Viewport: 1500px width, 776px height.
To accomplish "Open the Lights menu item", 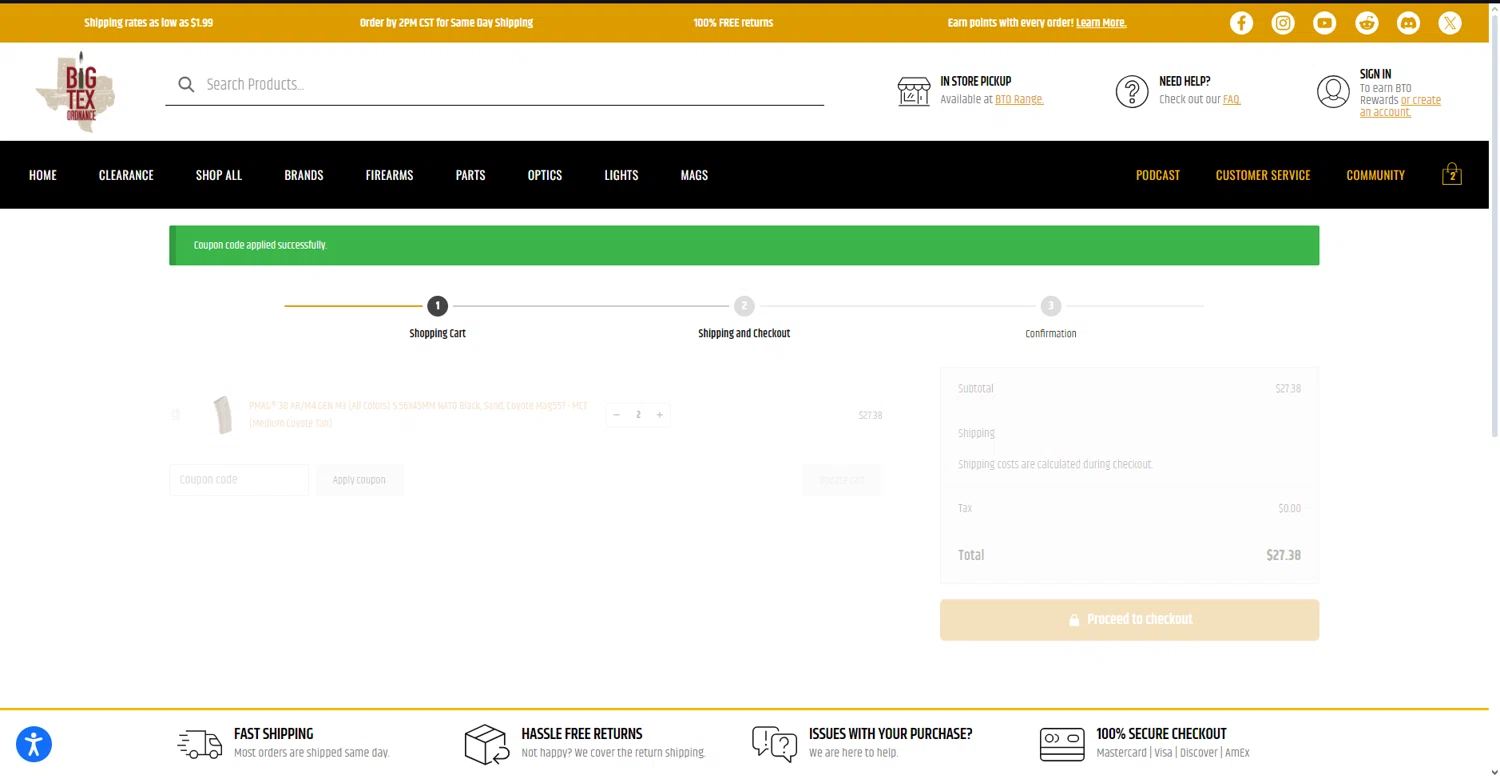I will click(621, 175).
